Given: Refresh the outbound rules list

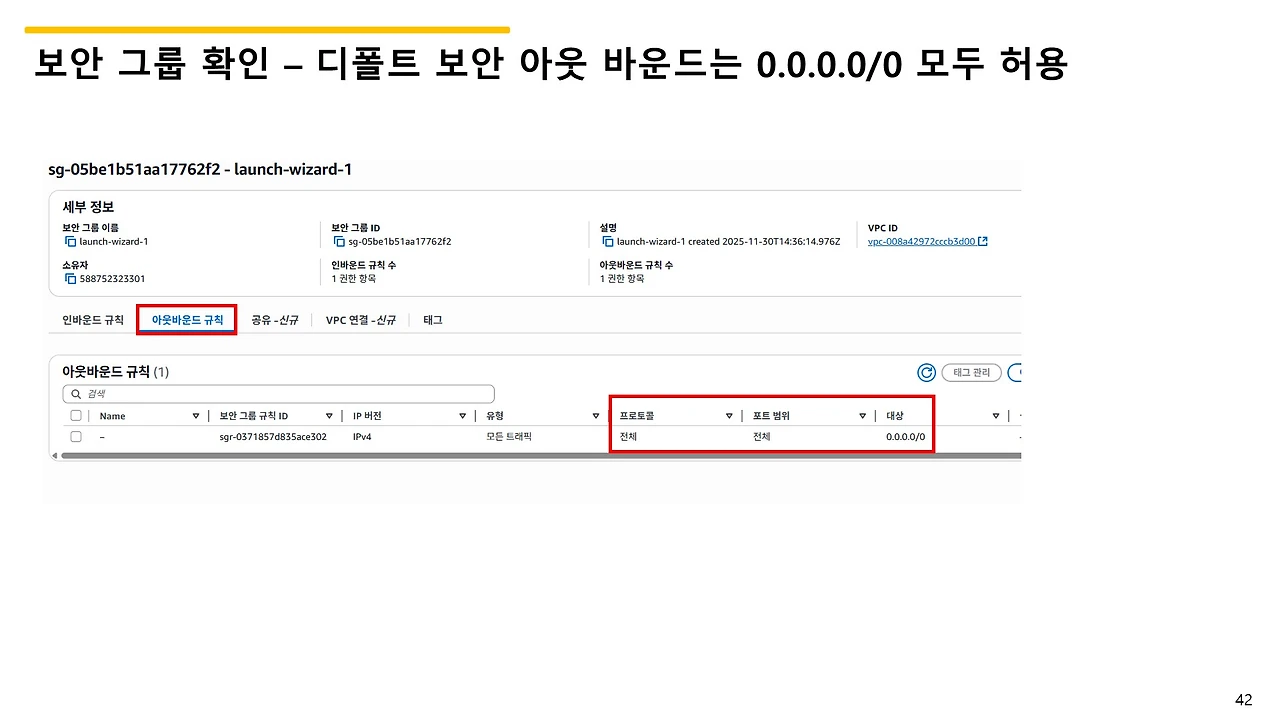Looking at the screenshot, I should (x=925, y=372).
